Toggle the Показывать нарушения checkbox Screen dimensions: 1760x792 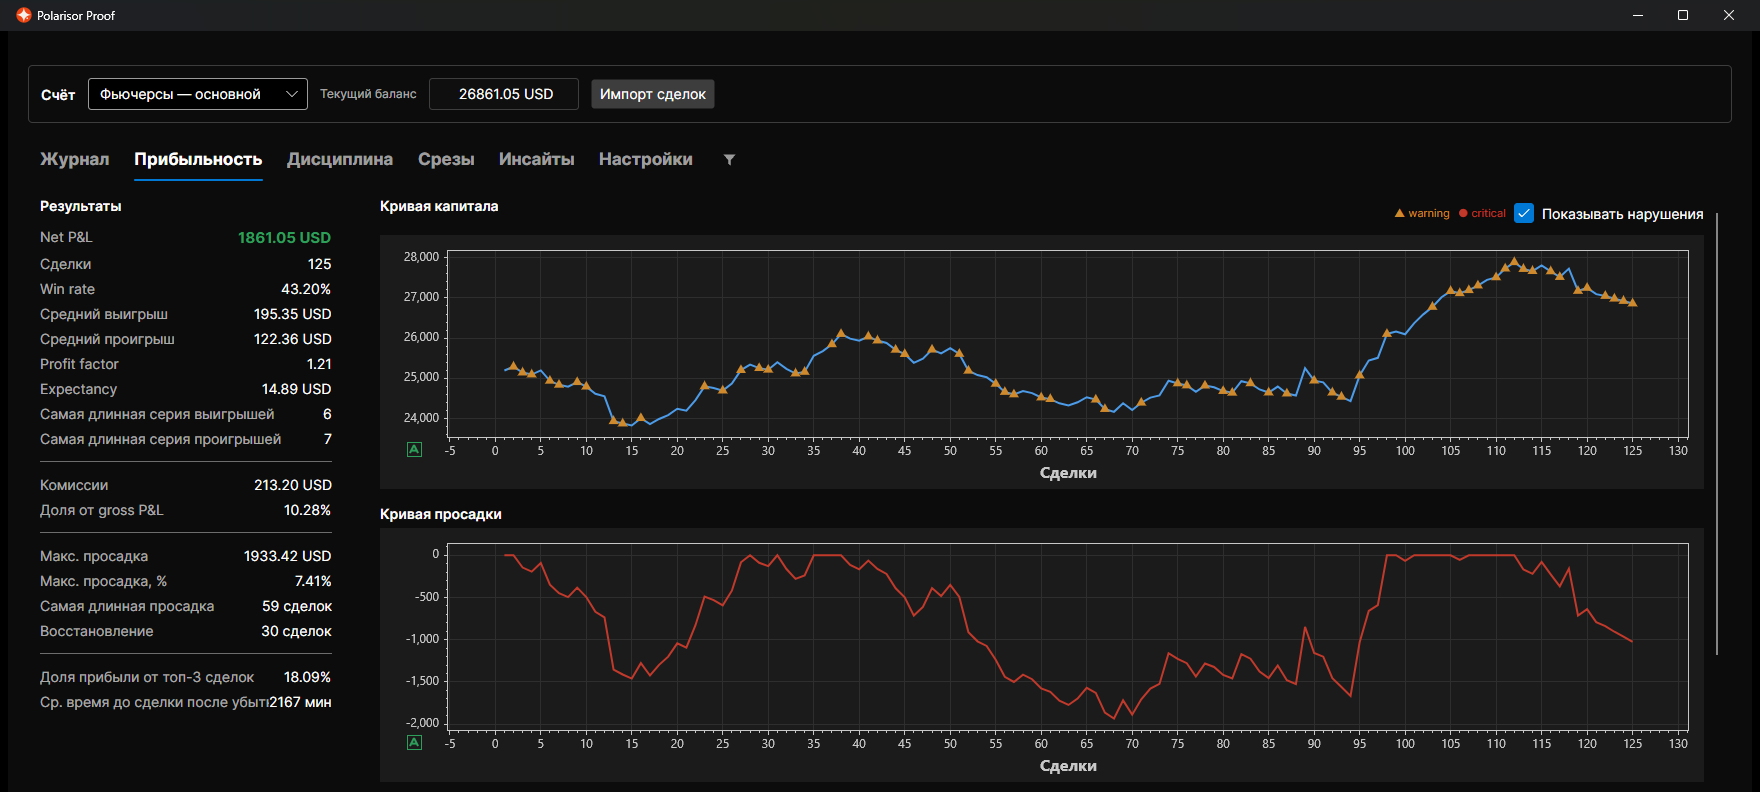point(1524,213)
